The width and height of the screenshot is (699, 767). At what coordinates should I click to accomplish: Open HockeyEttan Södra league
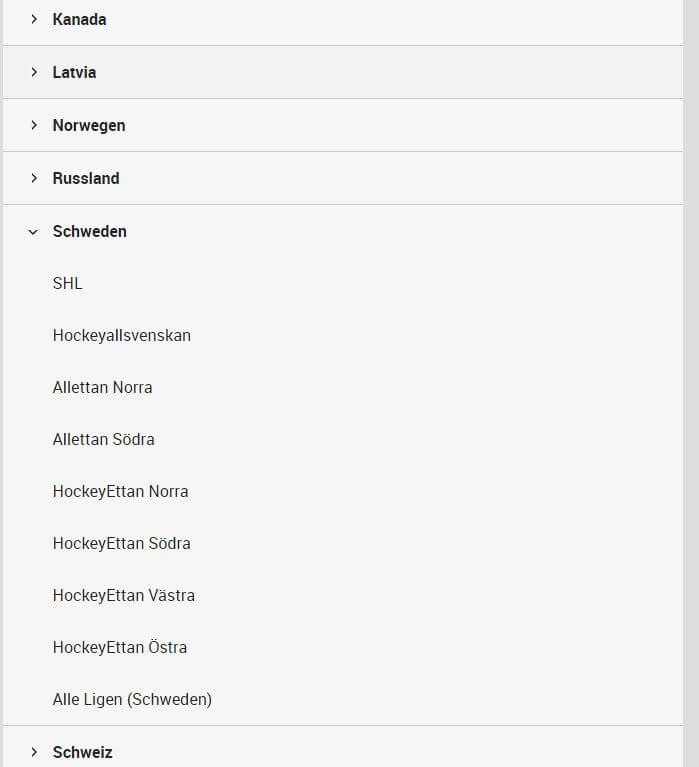(122, 543)
